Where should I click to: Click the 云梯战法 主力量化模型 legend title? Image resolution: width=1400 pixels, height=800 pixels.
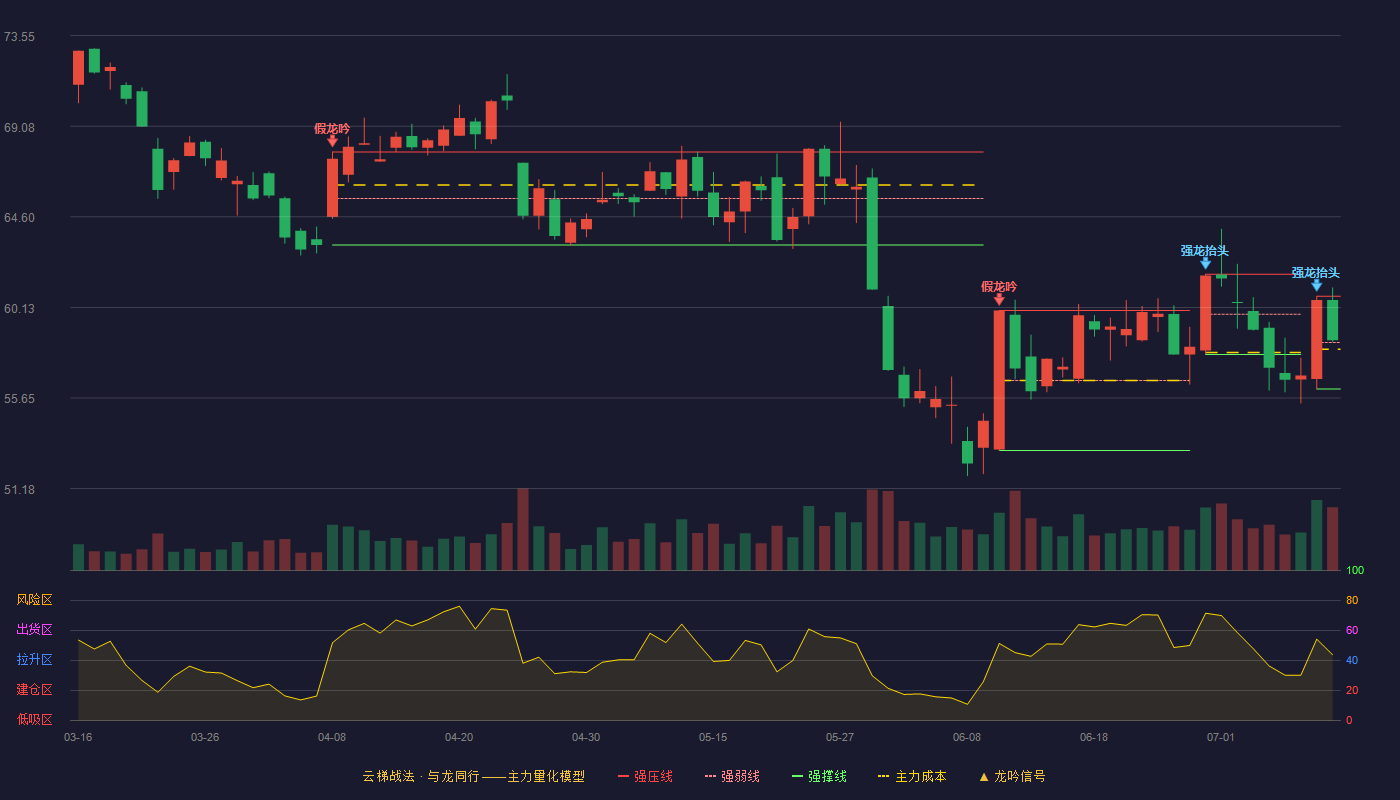tap(473, 776)
